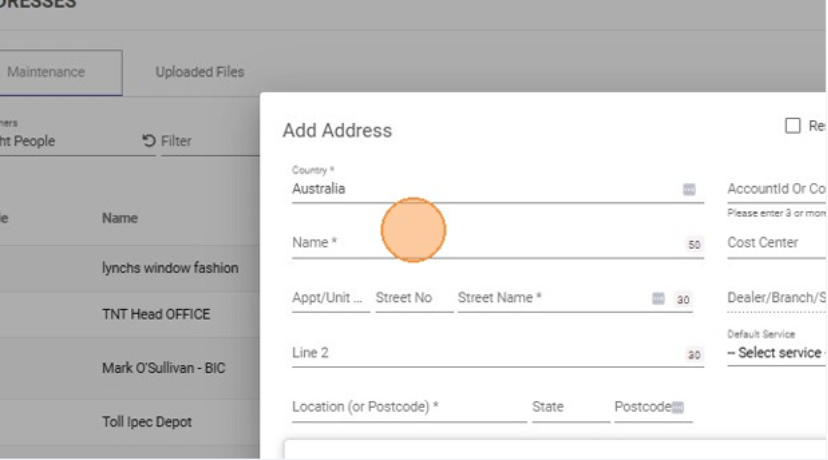Click the Filter button

click(x=175, y=141)
